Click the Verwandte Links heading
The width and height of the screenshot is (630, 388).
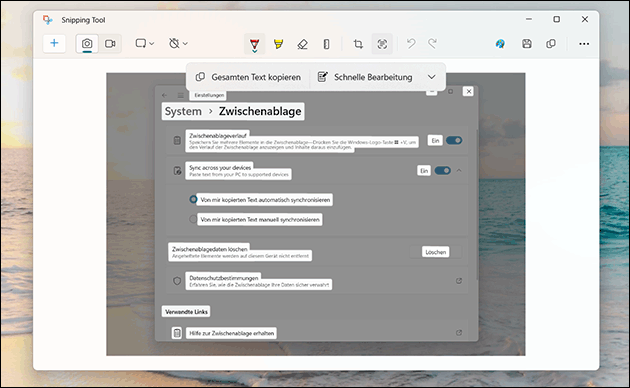(186, 312)
